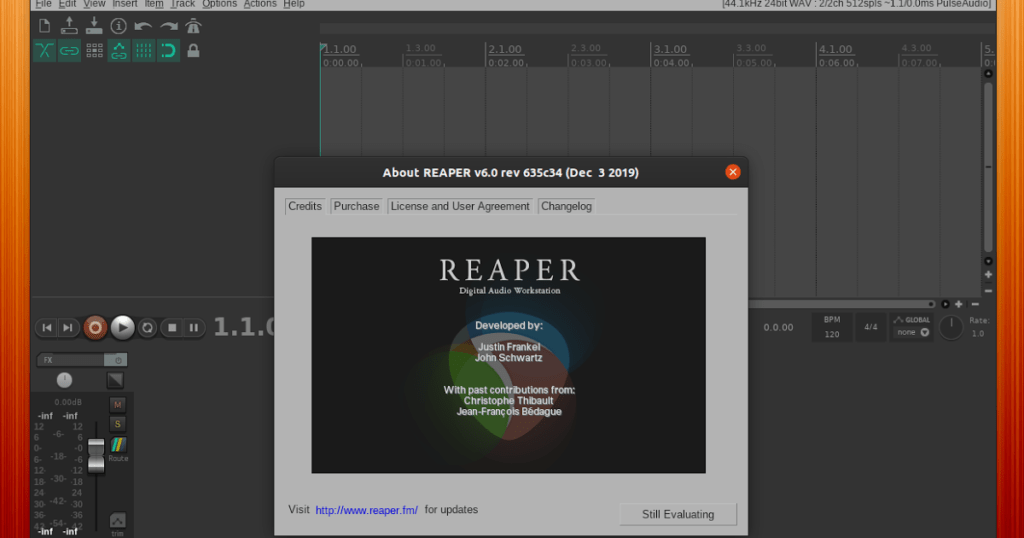The width and height of the screenshot is (1024, 538).
Task: Toggle master FX bypass power icon
Action: (x=117, y=360)
